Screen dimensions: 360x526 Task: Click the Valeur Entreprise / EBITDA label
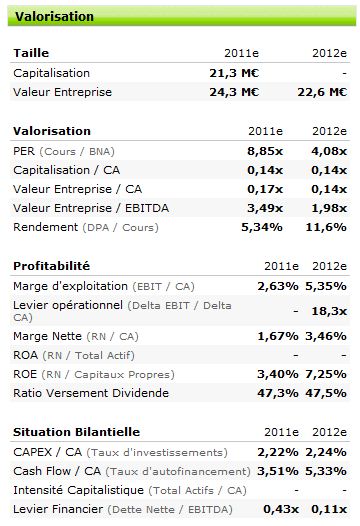point(91,208)
